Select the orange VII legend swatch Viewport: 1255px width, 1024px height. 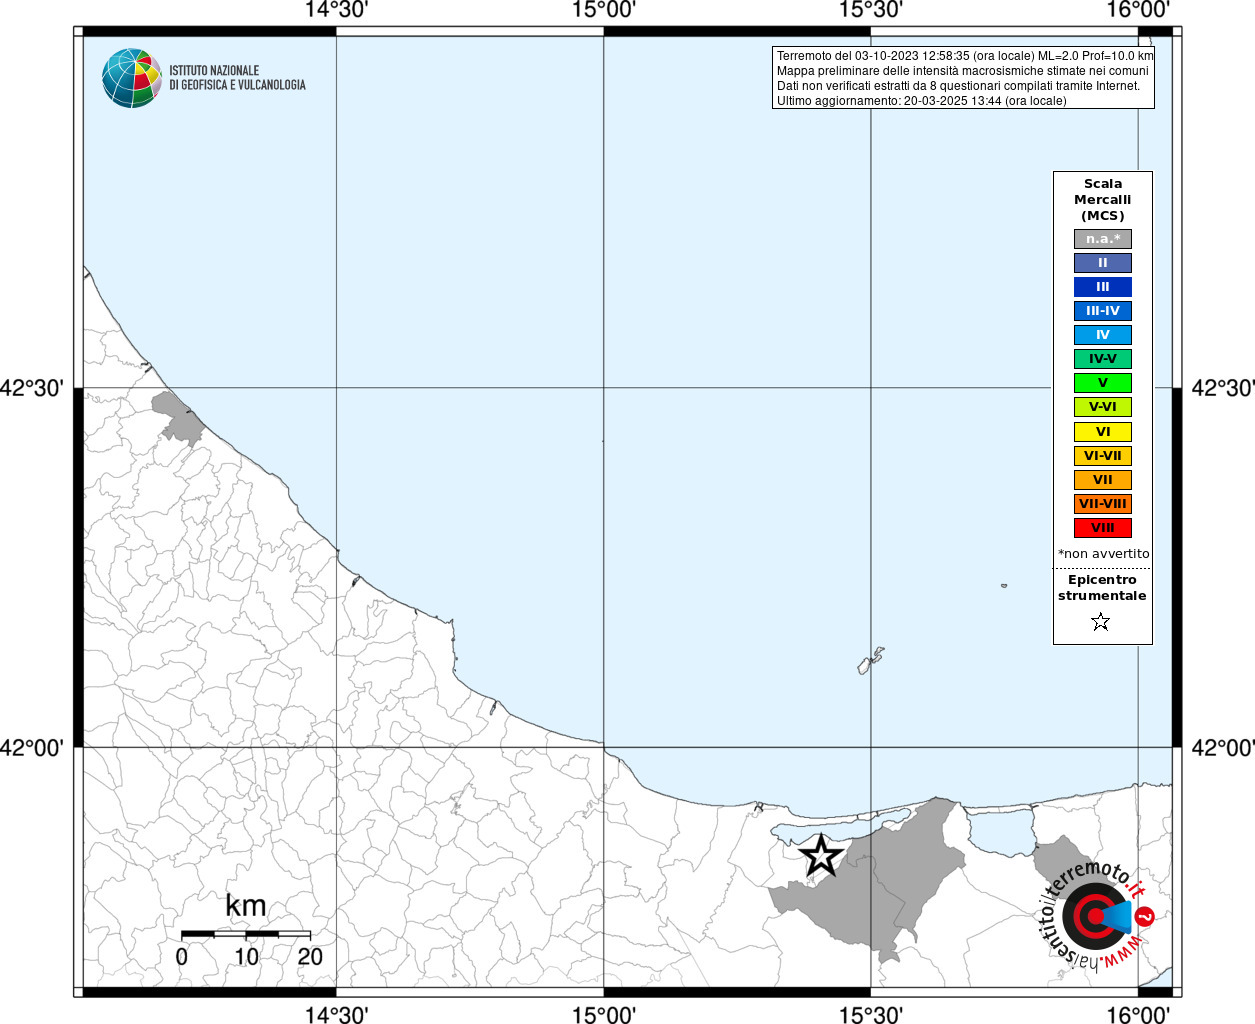pos(1103,480)
